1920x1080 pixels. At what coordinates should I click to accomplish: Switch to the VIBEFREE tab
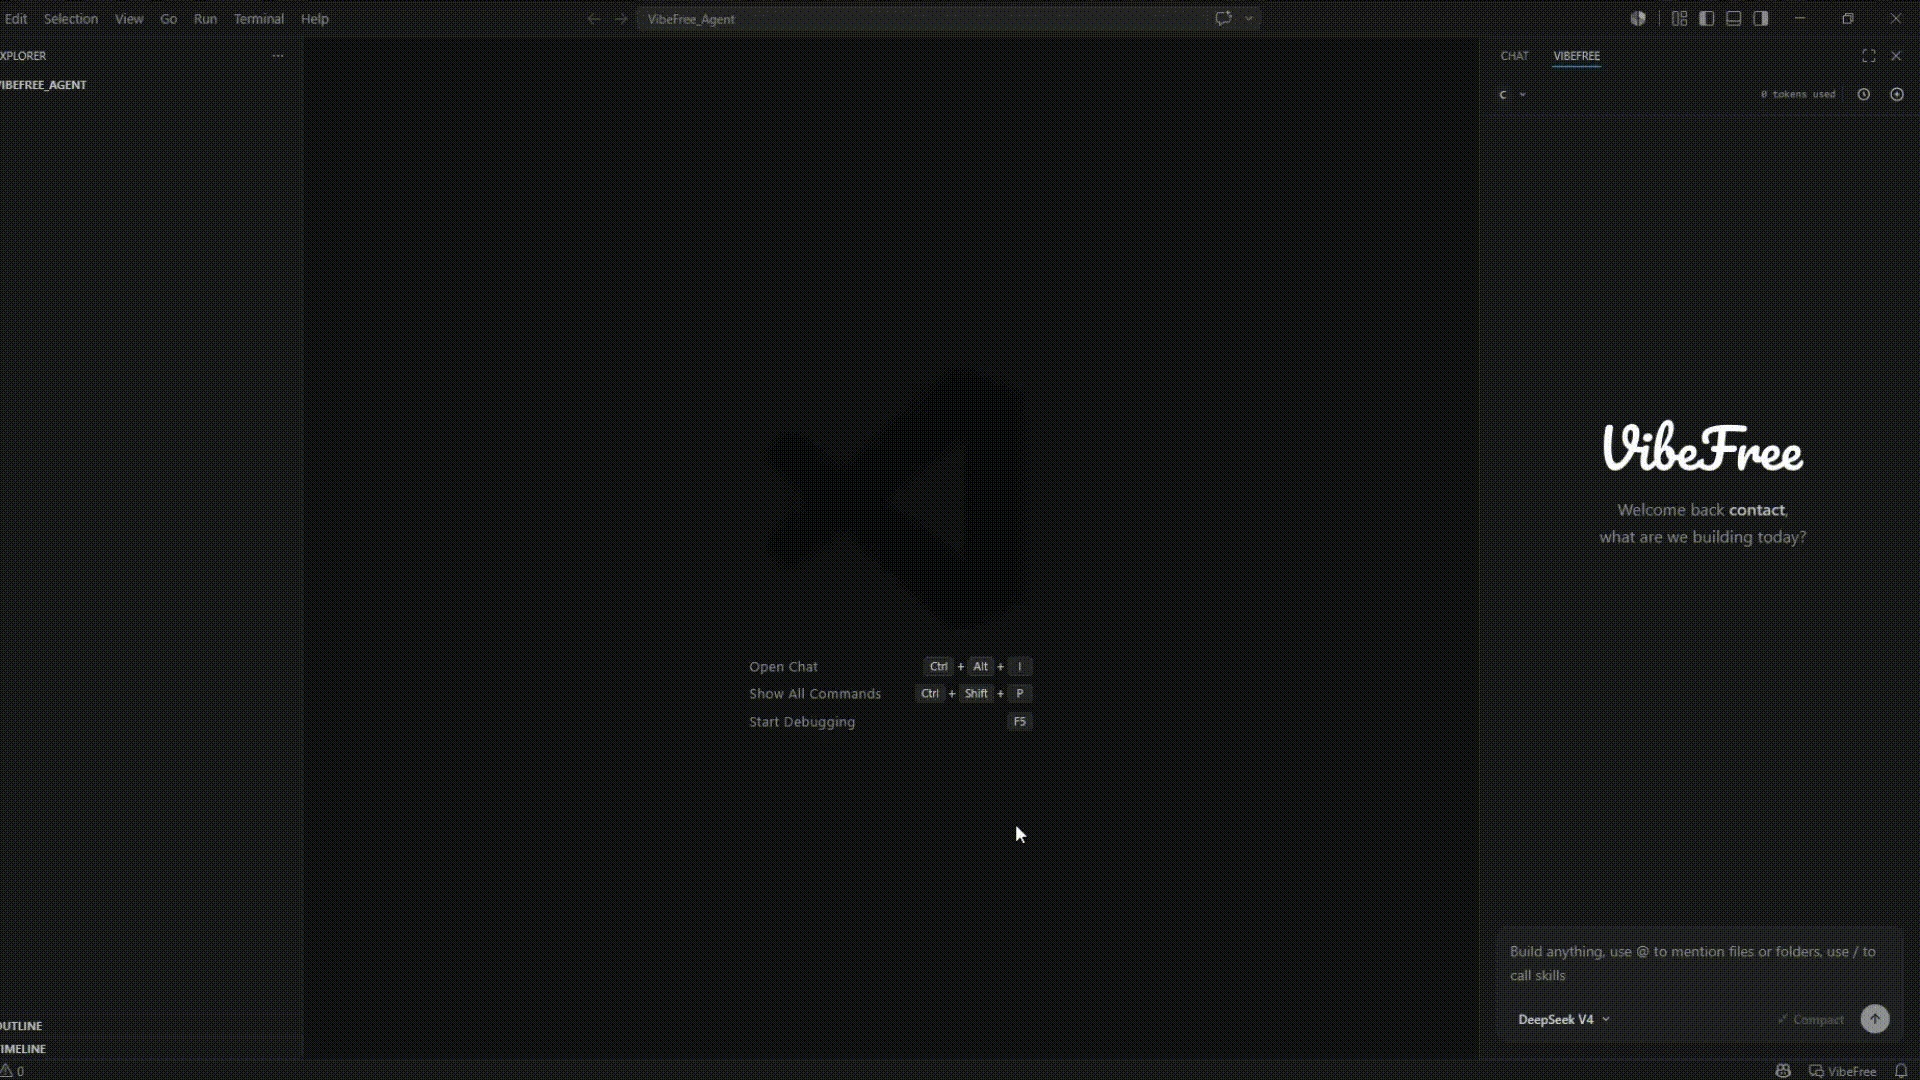pos(1577,56)
